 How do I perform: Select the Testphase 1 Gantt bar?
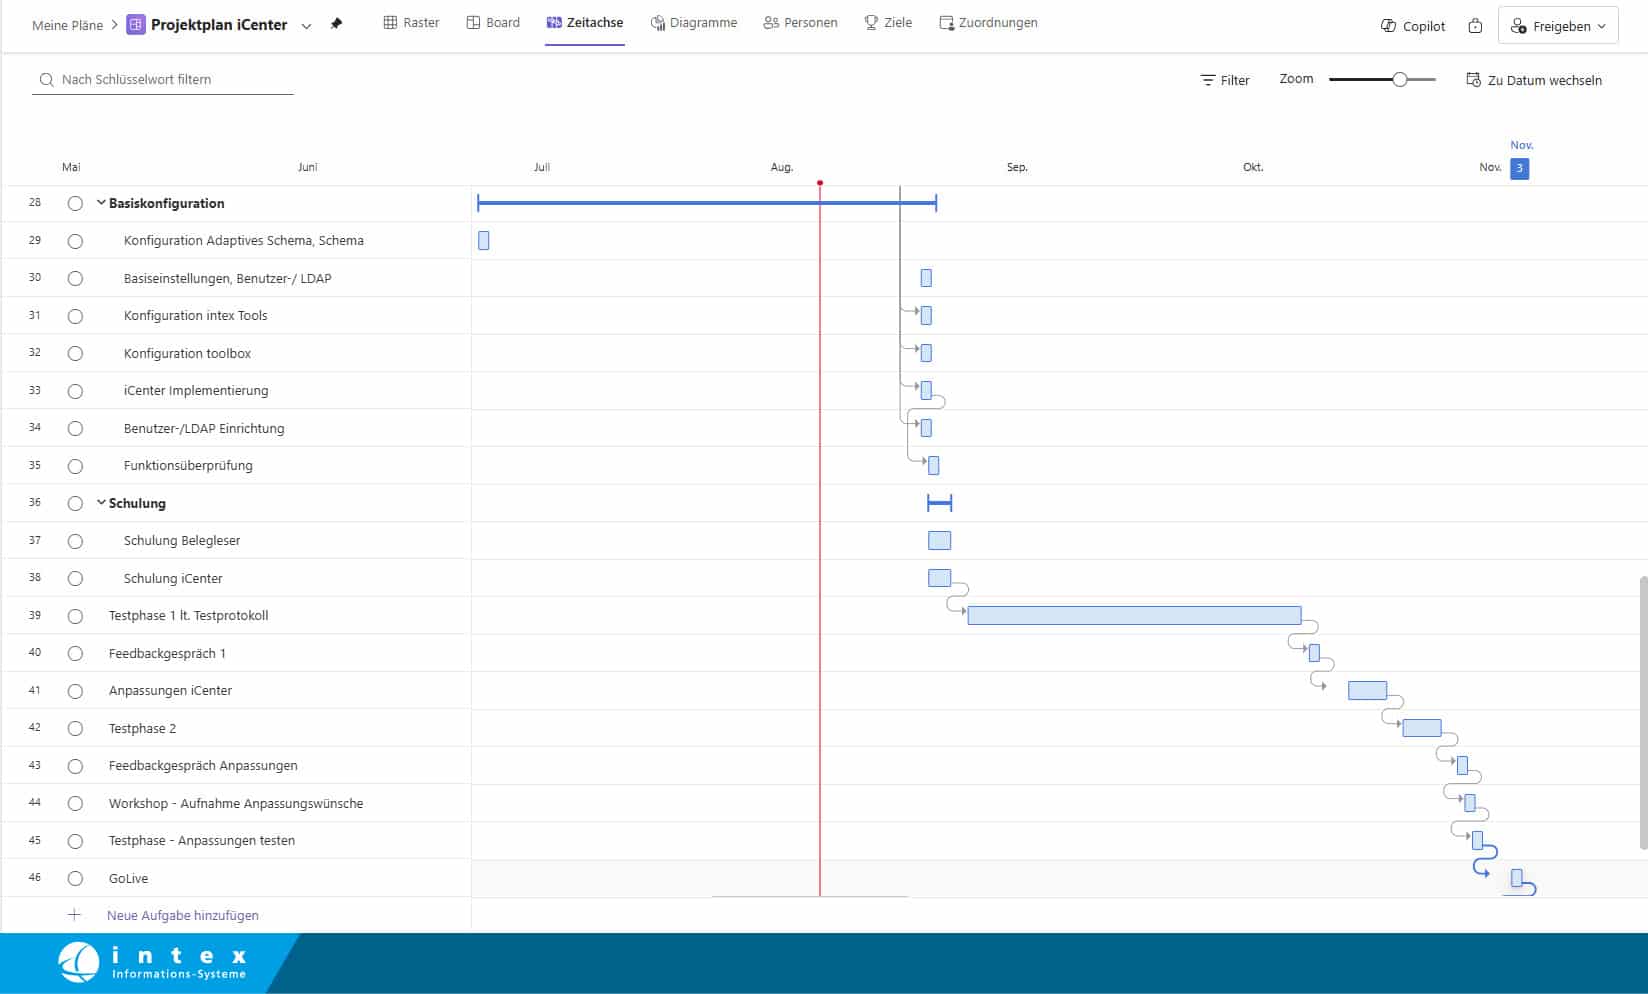(x=1134, y=616)
